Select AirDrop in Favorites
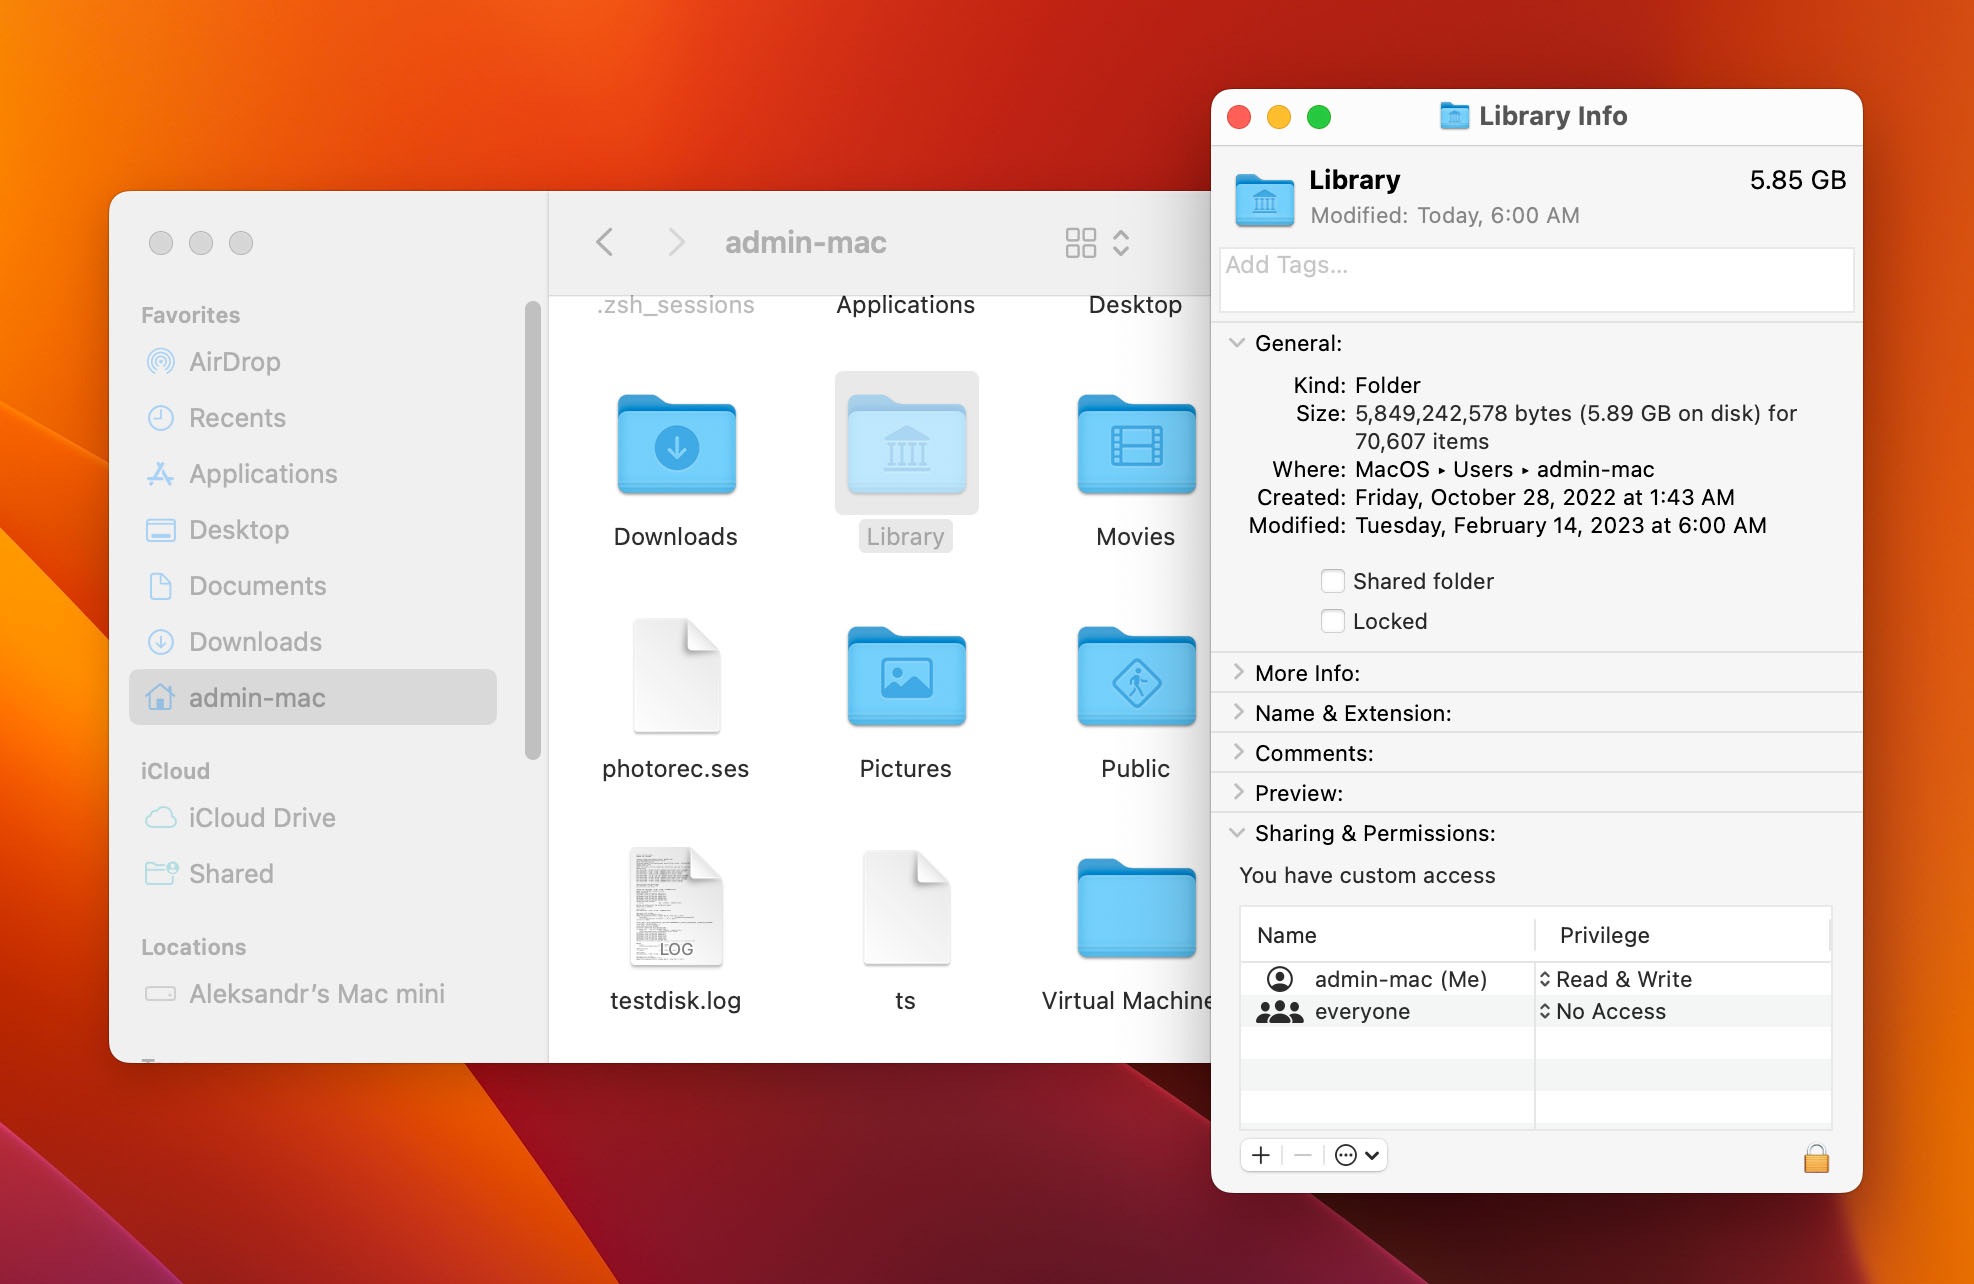1974x1284 pixels. click(237, 361)
